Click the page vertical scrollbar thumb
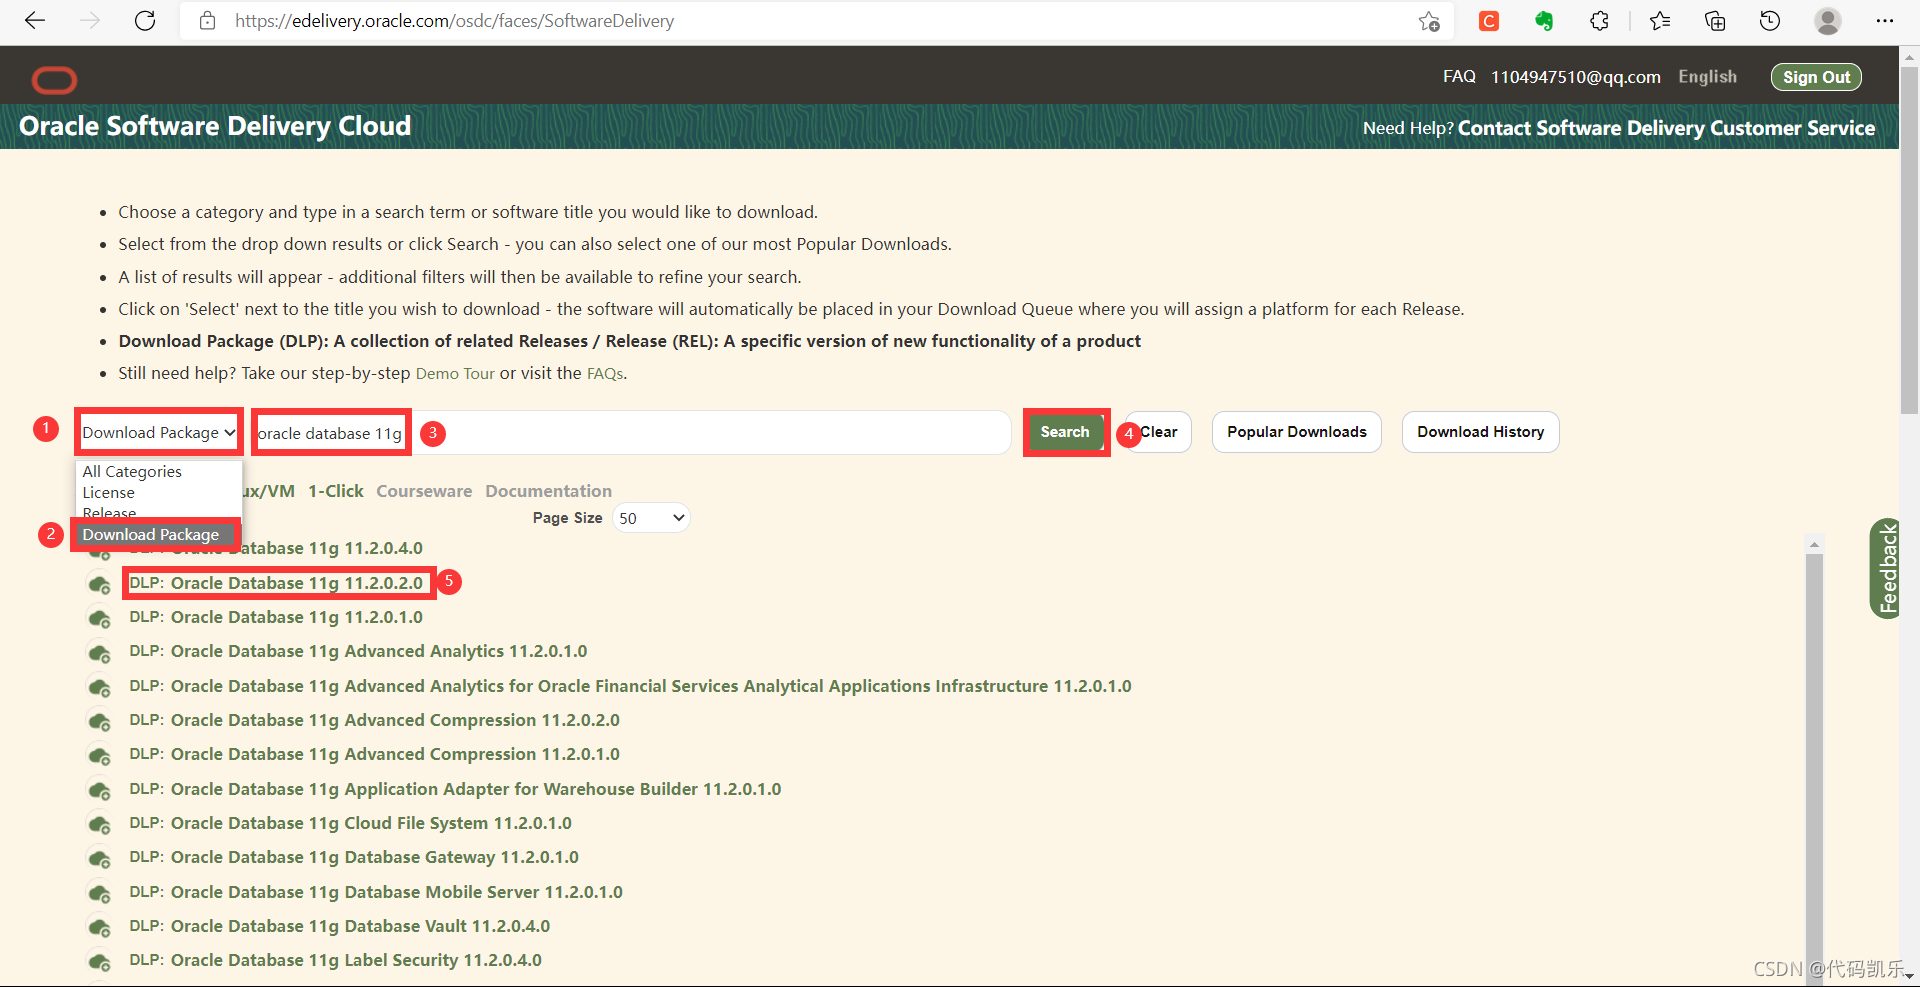The image size is (1920, 987). 1909,240
